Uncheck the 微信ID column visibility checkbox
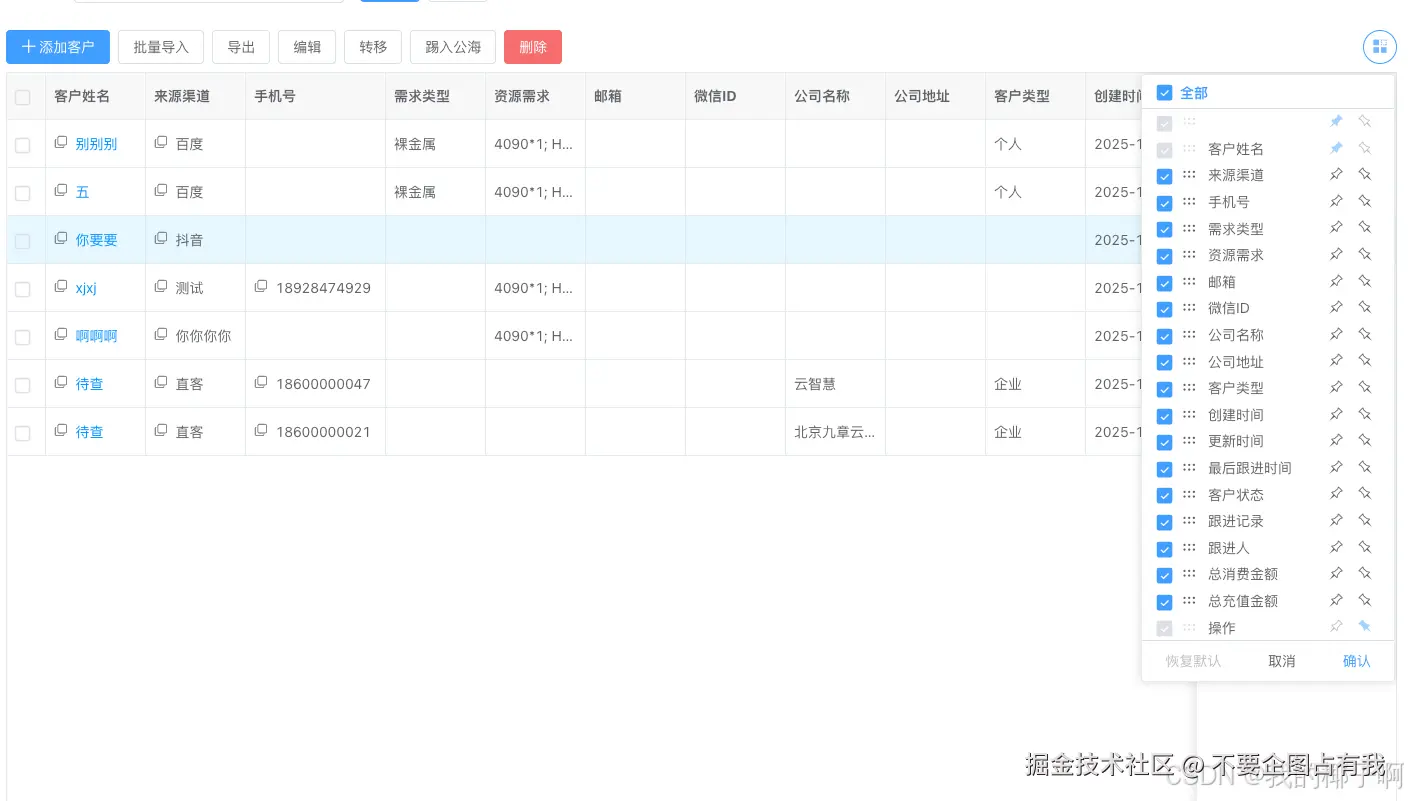 [x=1164, y=309]
